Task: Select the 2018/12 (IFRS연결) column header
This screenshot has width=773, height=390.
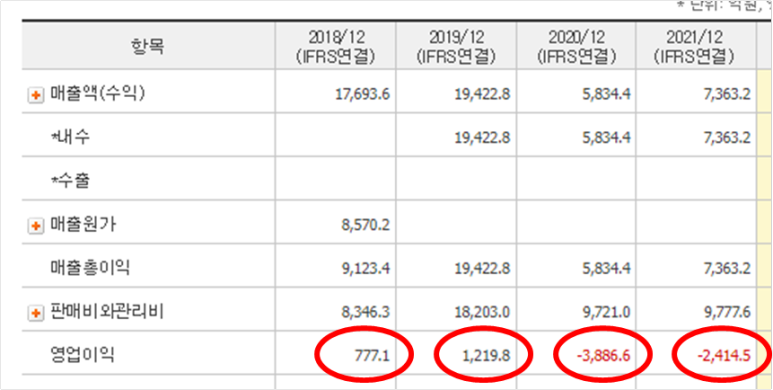Action: [x=336, y=46]
